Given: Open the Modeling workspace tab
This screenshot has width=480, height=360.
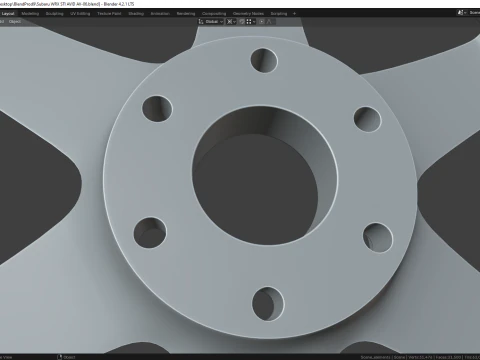Looking at the screenshot, I should coord(30,14).
